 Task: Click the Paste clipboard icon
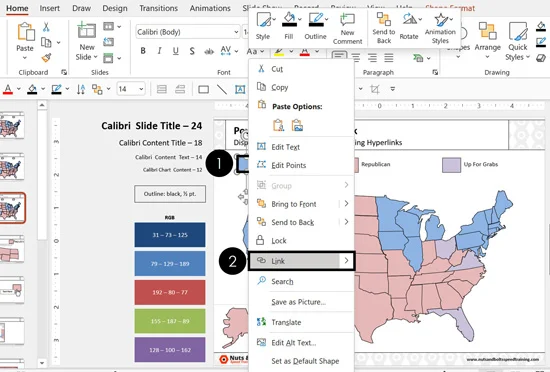[26, 32]
